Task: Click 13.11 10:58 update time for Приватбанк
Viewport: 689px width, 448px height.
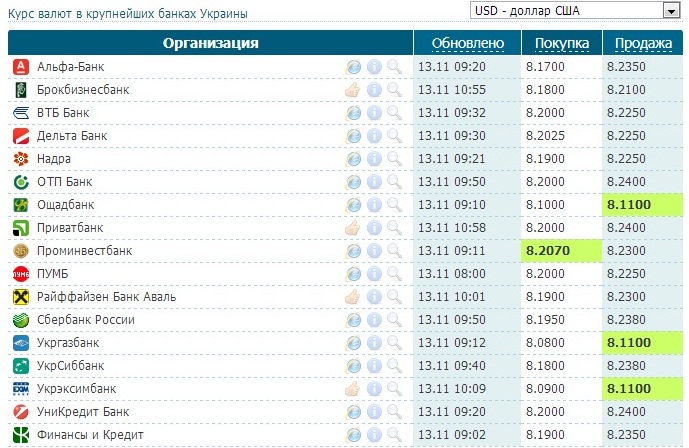Action: tap(452, 228)
